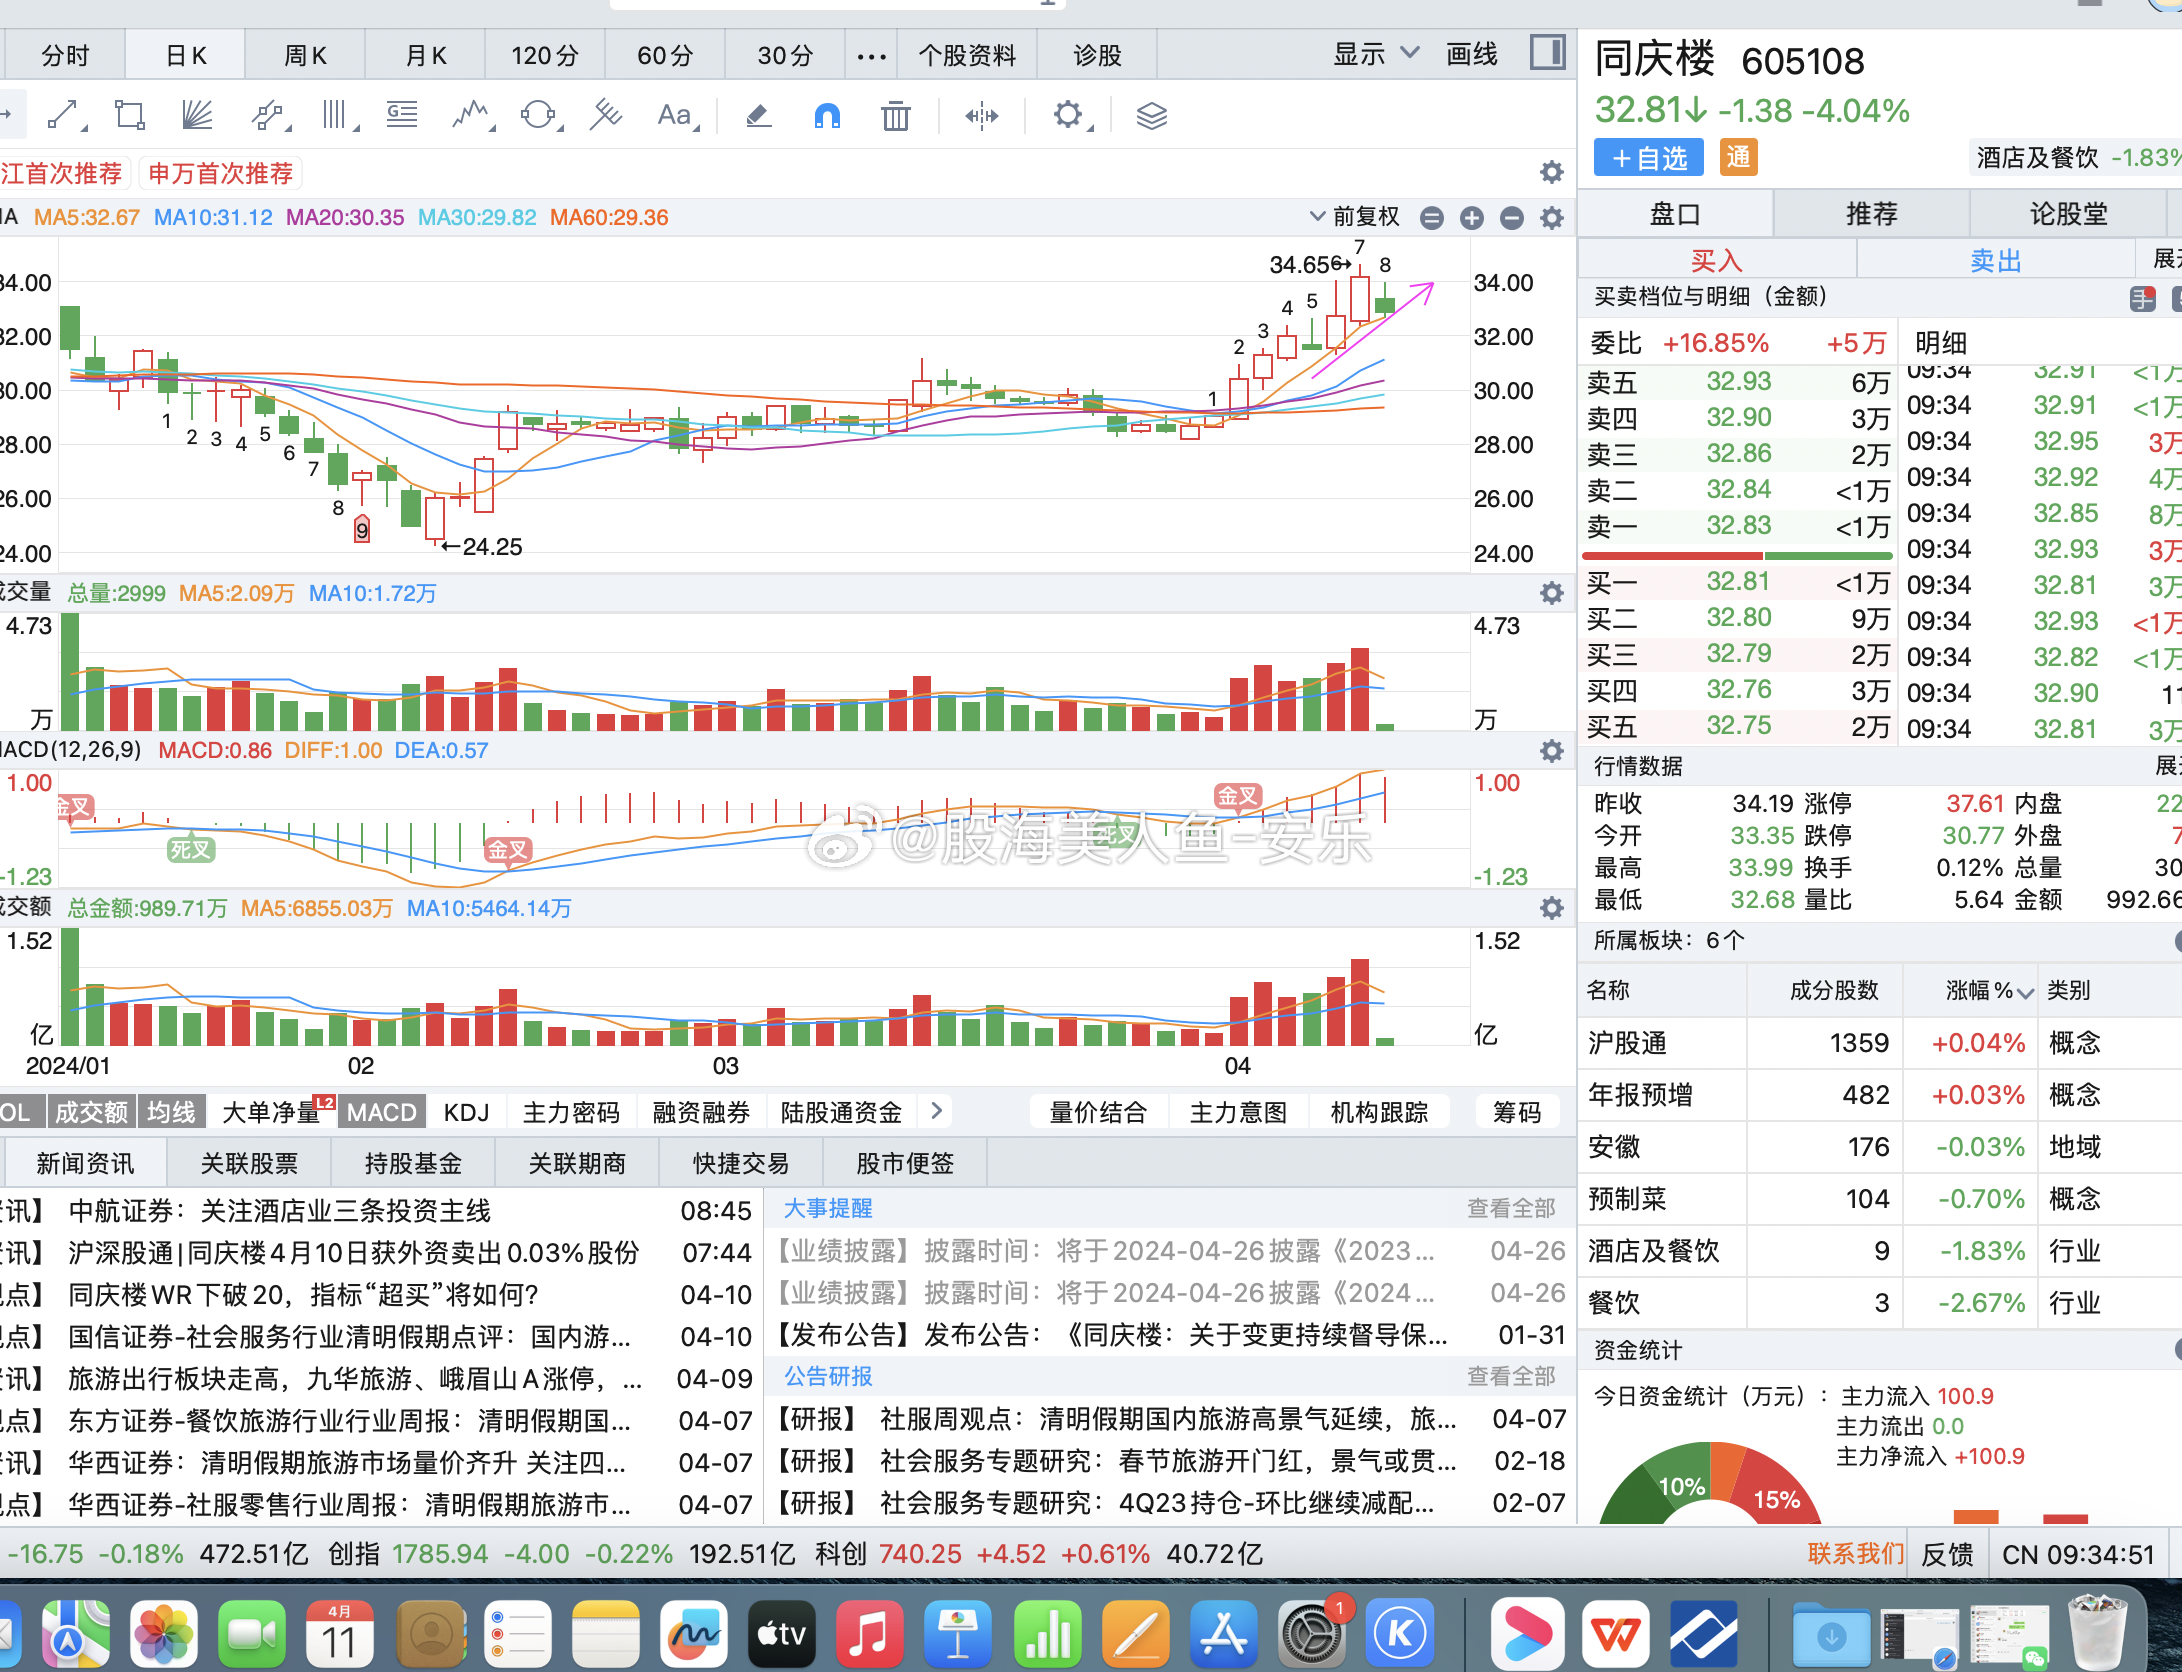Screen dimensions: 2182x1672
Task: Open System Preferences from the Dock
Action: point(1311,1634)
